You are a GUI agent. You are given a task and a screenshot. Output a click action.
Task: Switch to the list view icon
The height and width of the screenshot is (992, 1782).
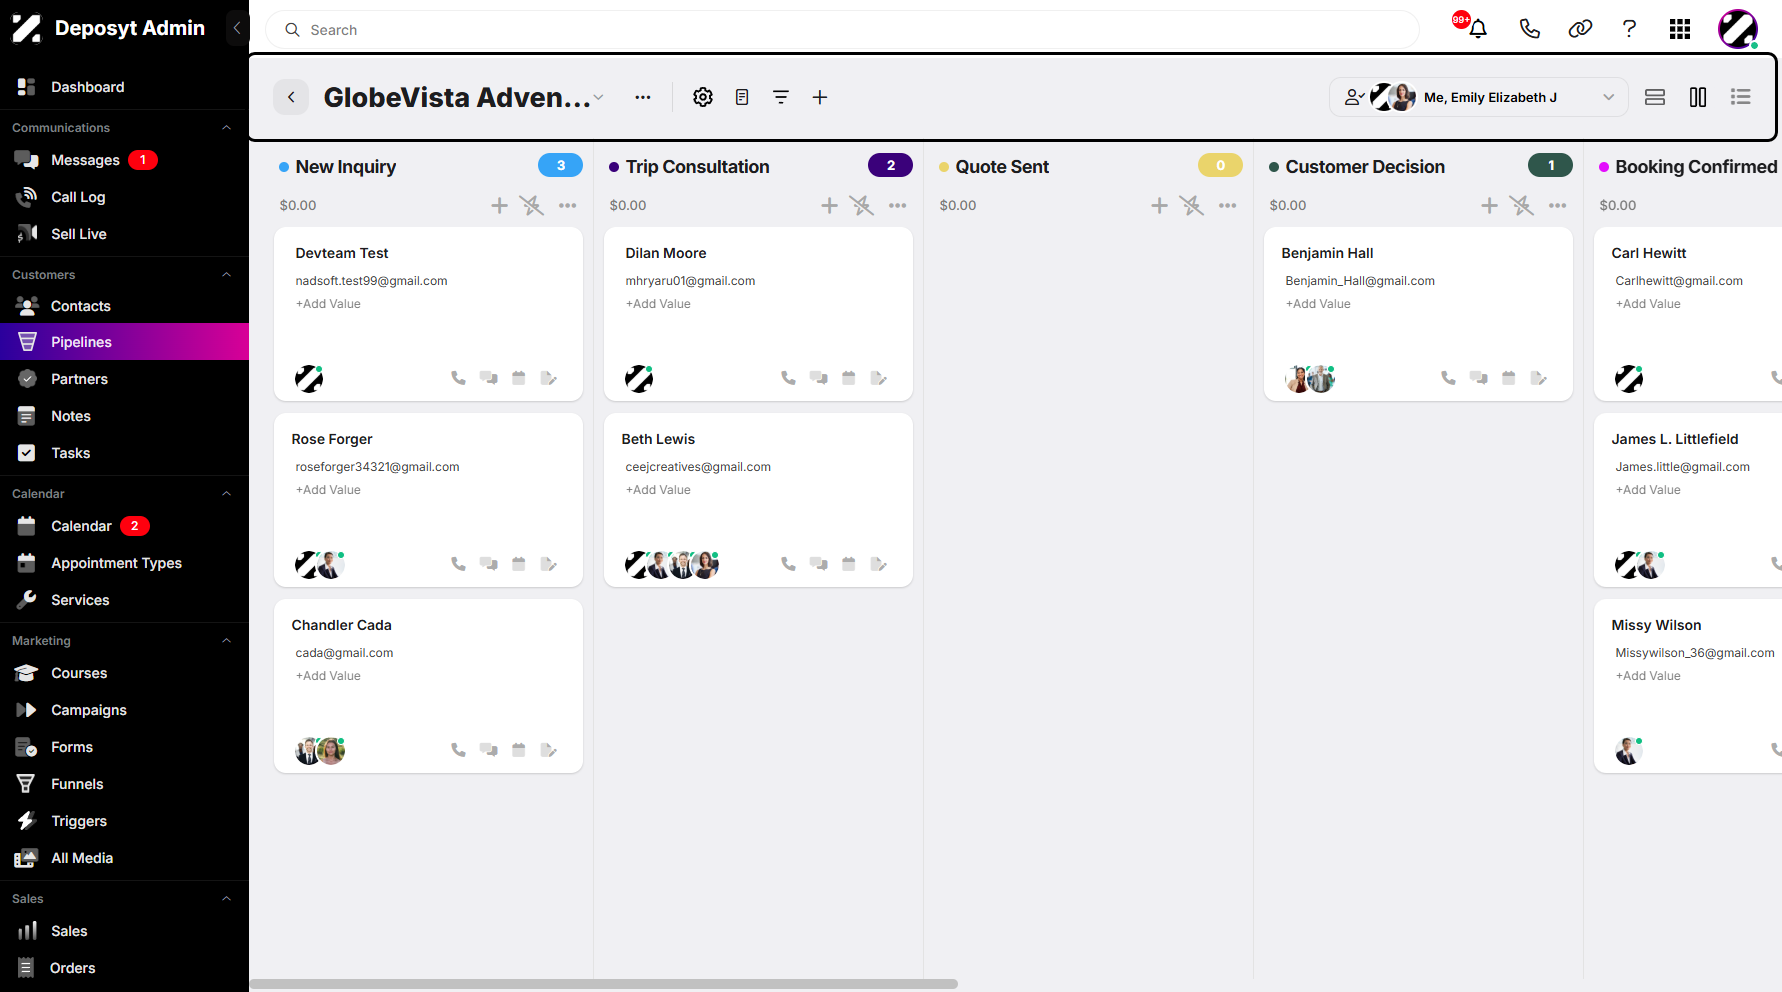pyautogui.click(x=1741, y=97)
